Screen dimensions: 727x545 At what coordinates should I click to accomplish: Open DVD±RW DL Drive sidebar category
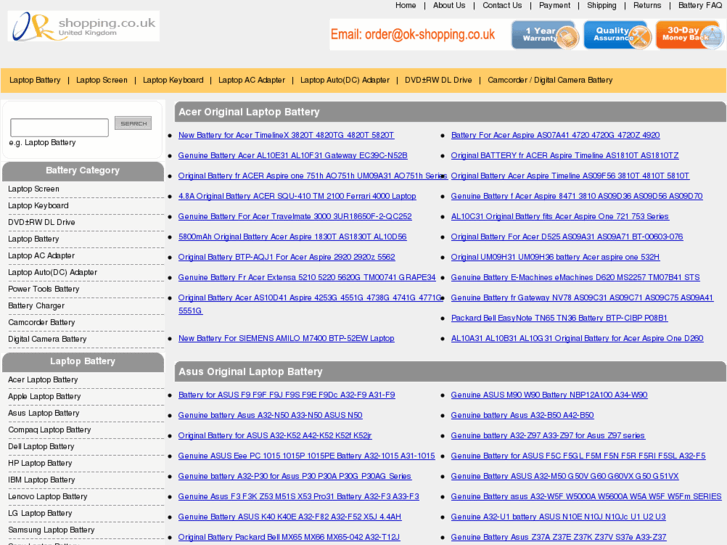click(41, 222)
